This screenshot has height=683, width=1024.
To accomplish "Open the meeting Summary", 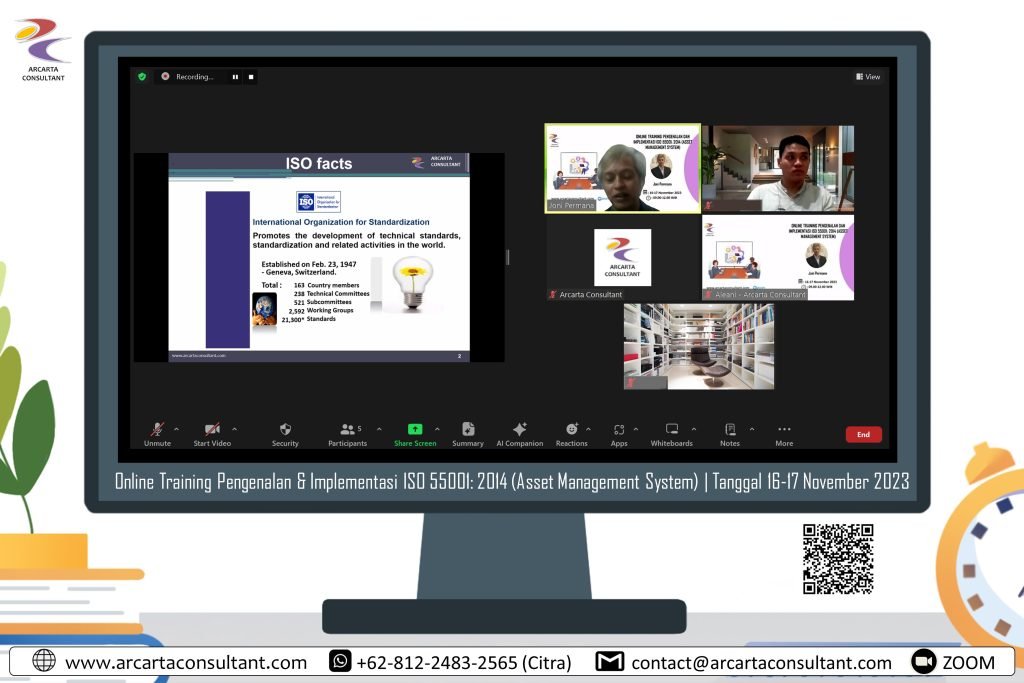I will pyautogui.click(x=468, y=430).
